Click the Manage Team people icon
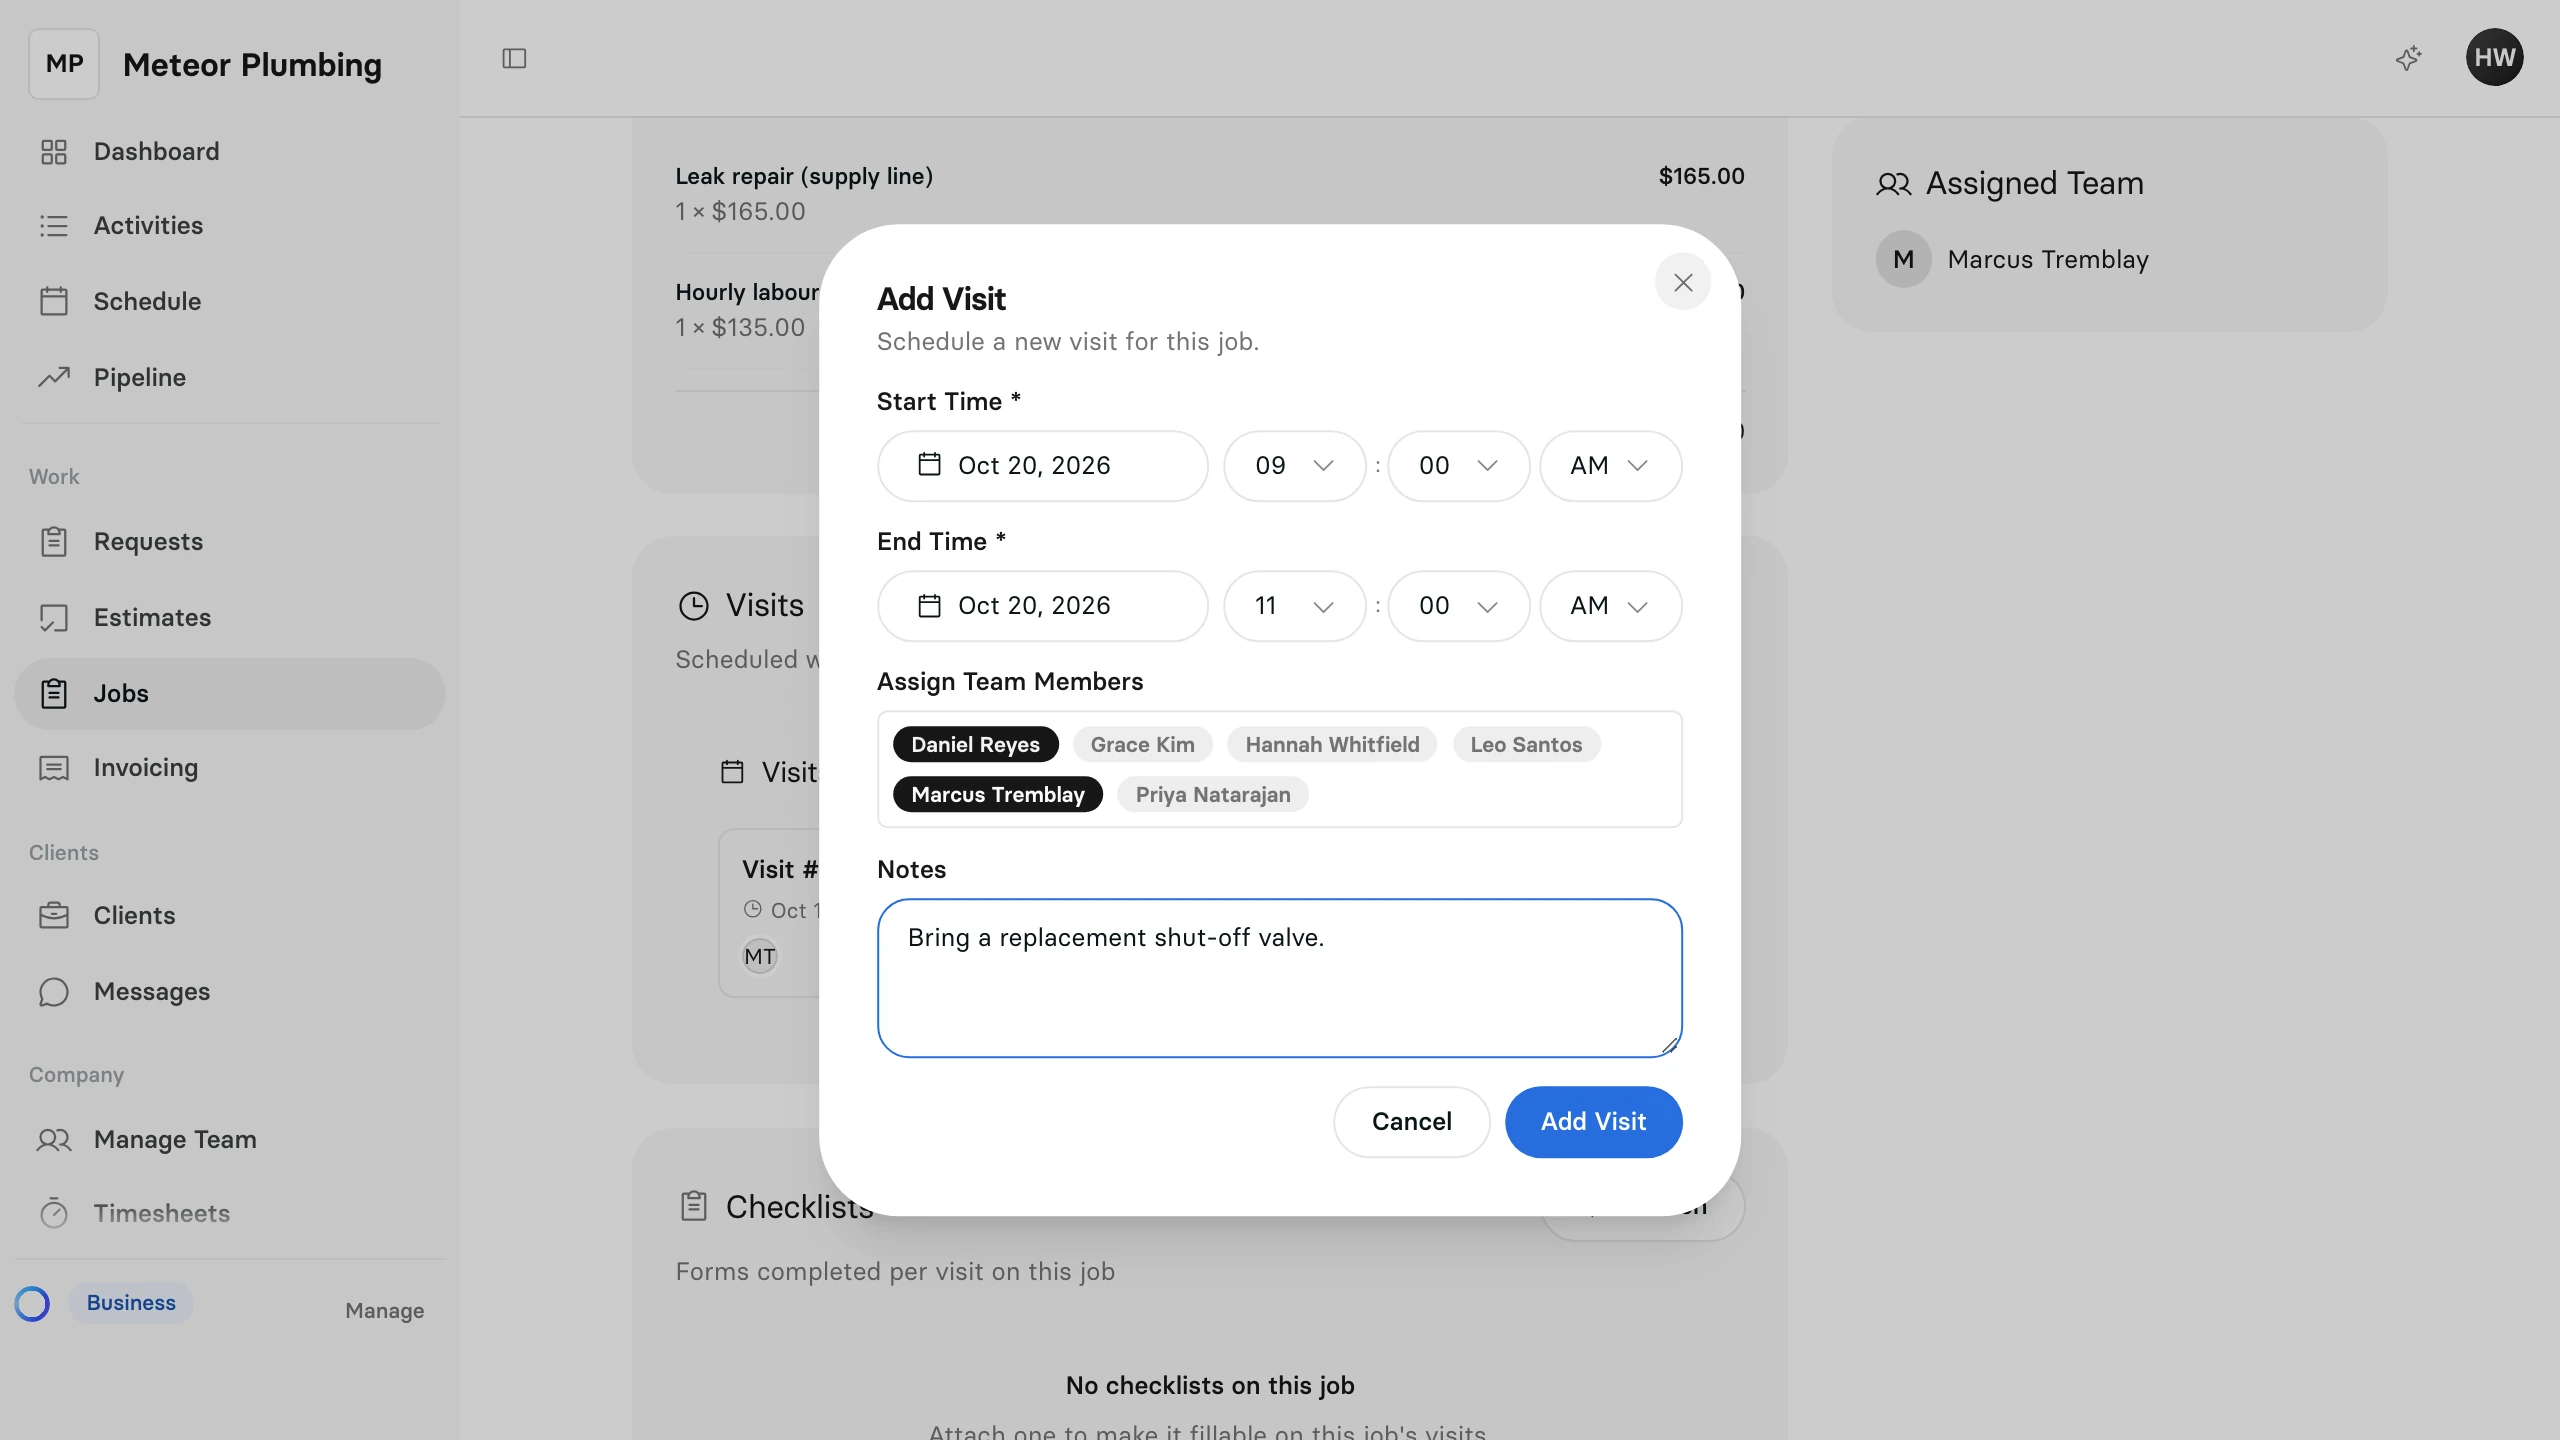The image size is (2560, 1440). pos(53,1139)
